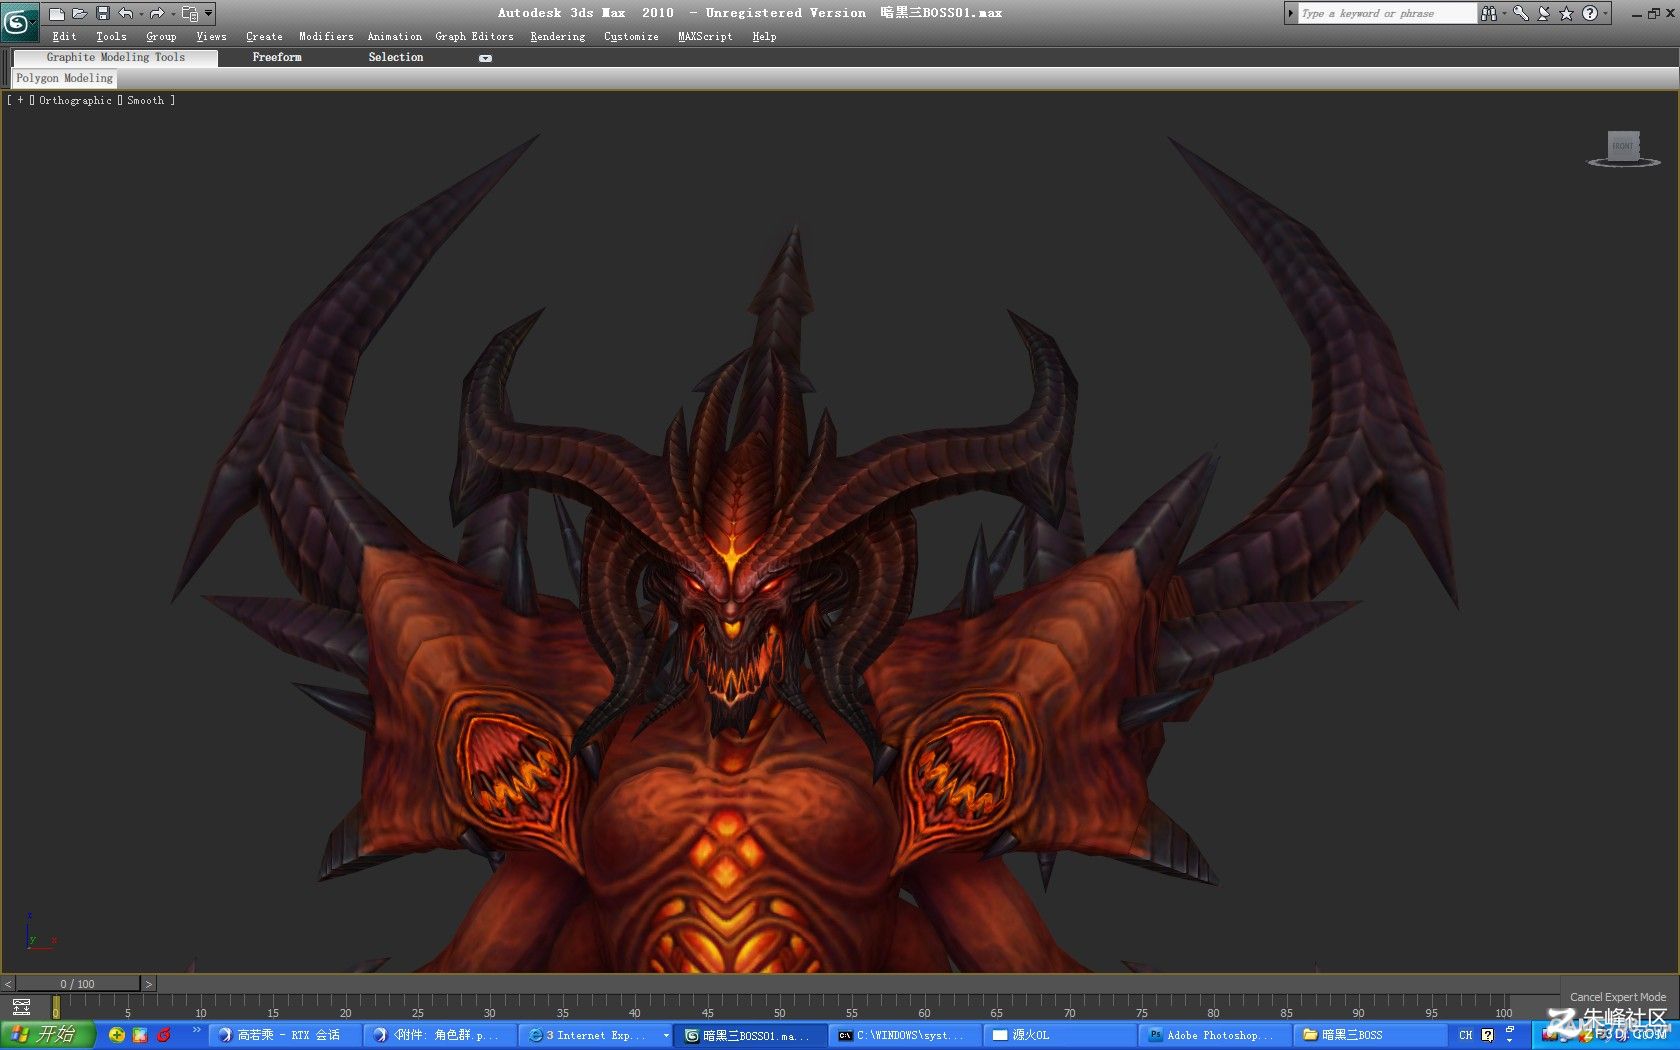Open search options dropdown arrow beside binoculars
Screen dimensions: 1680x1050
point(1503,13)
